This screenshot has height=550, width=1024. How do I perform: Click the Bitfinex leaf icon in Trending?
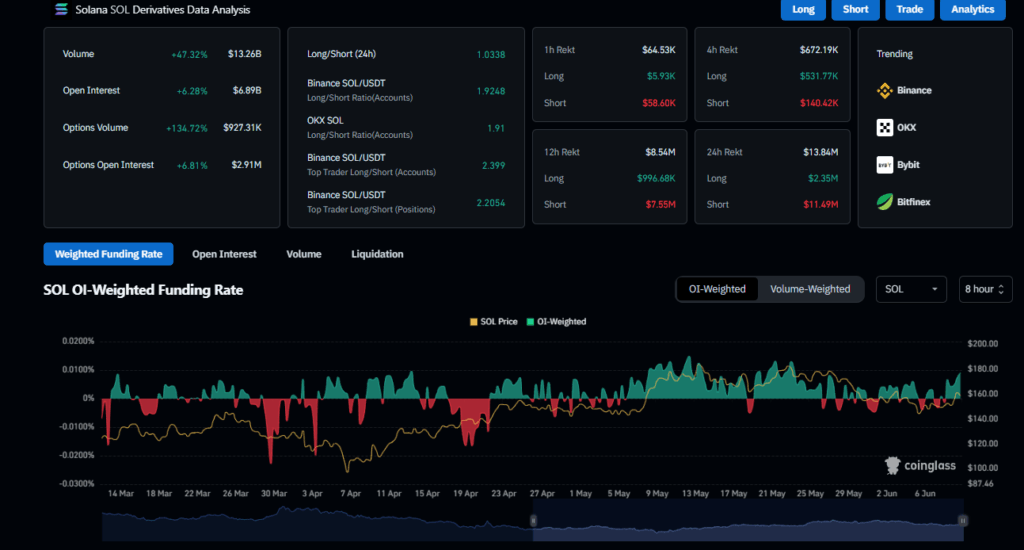click(x=884, y=201)
